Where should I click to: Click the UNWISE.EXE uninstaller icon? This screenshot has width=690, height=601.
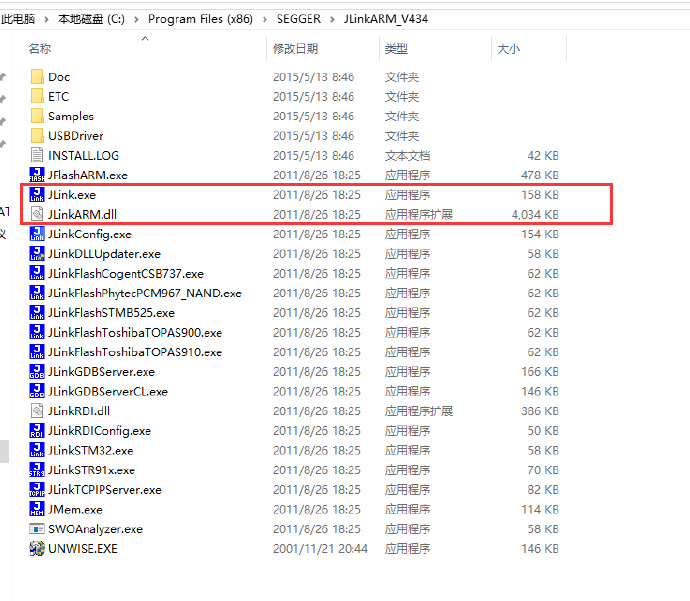point(37,549)
